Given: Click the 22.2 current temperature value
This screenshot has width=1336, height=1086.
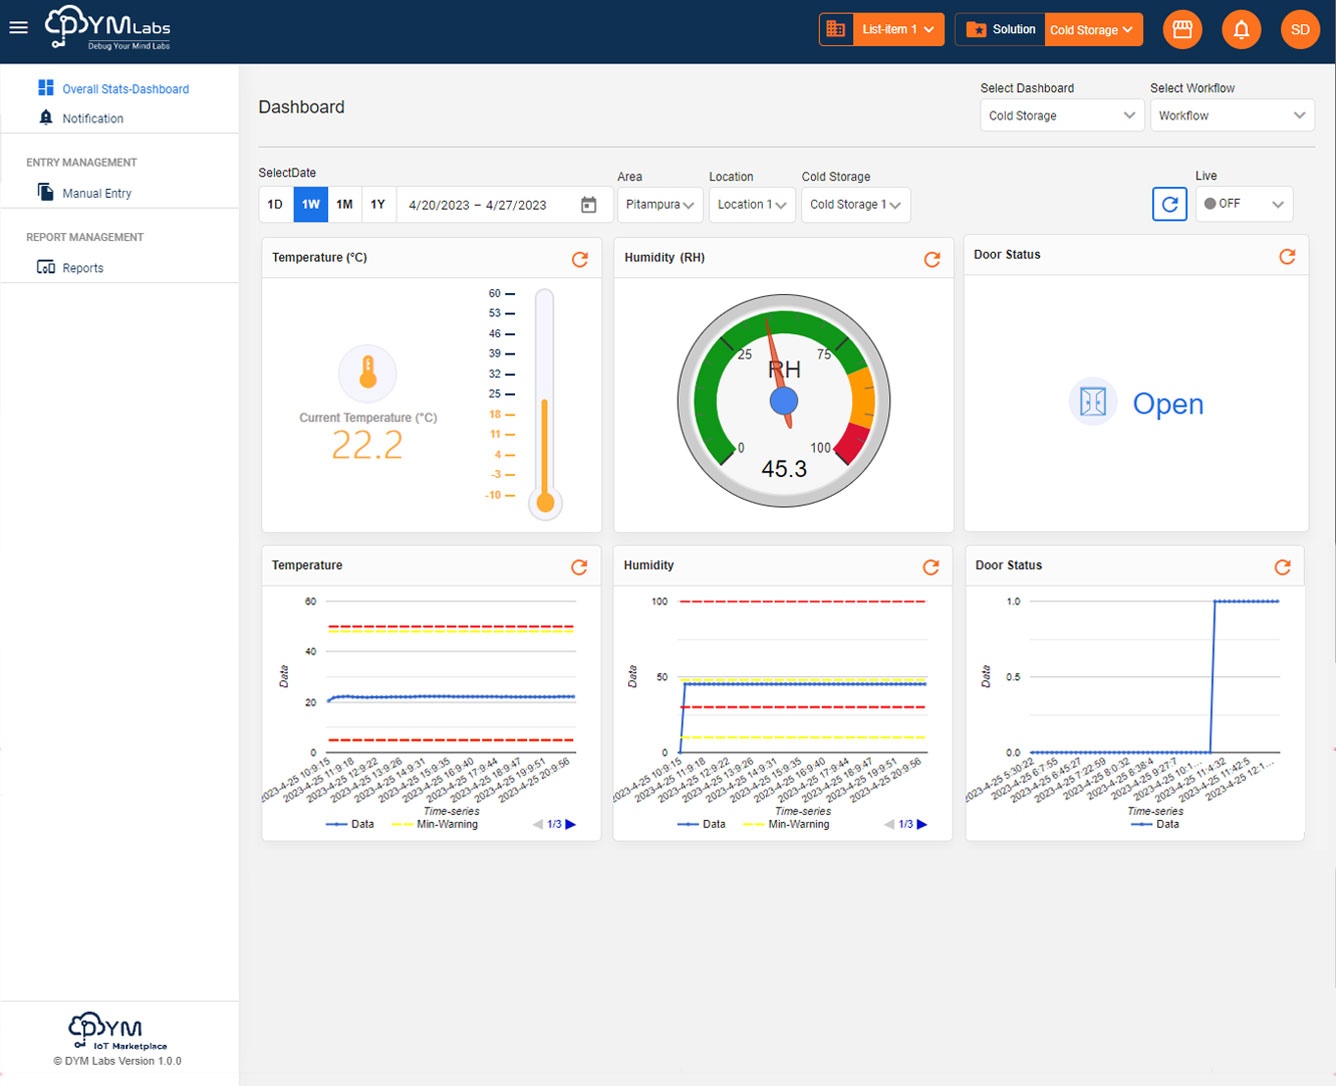Looking at the screenshot, I should (367, 445).
